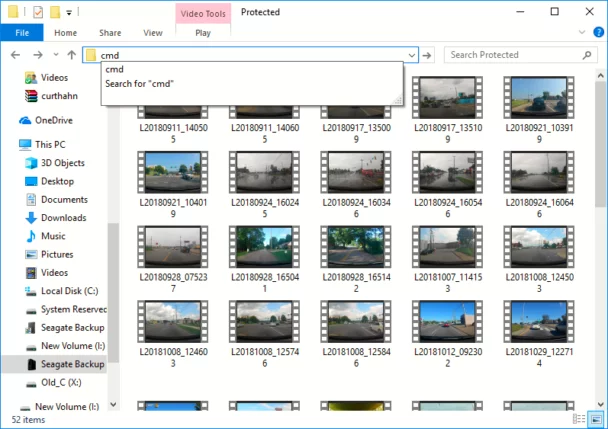Select the highlighted Seagate Backup drive
608x429 pixels.
[x=73, y=364]
